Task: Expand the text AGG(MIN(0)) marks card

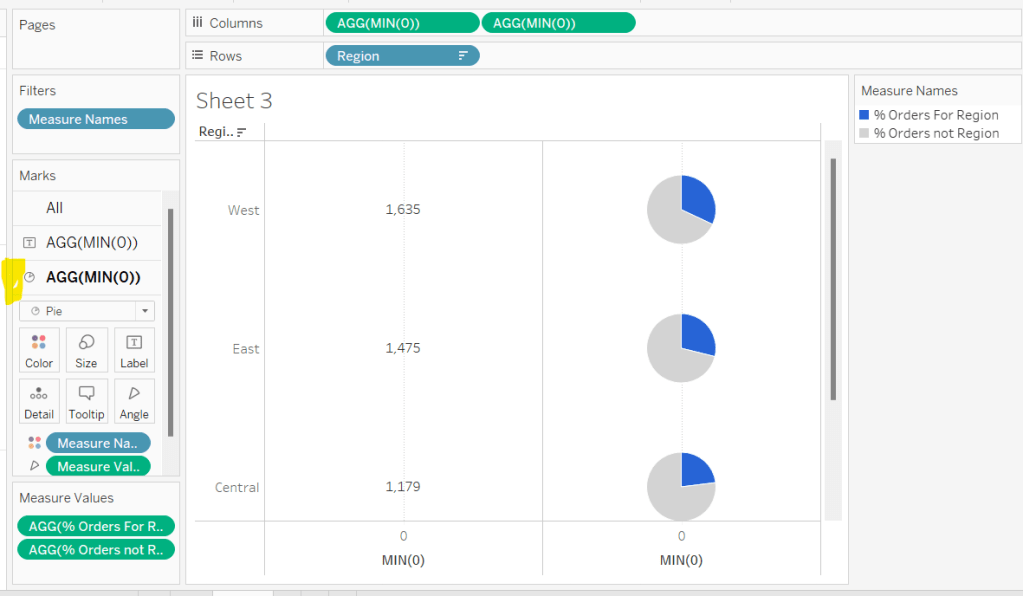Action: click(x=91, y=242)
